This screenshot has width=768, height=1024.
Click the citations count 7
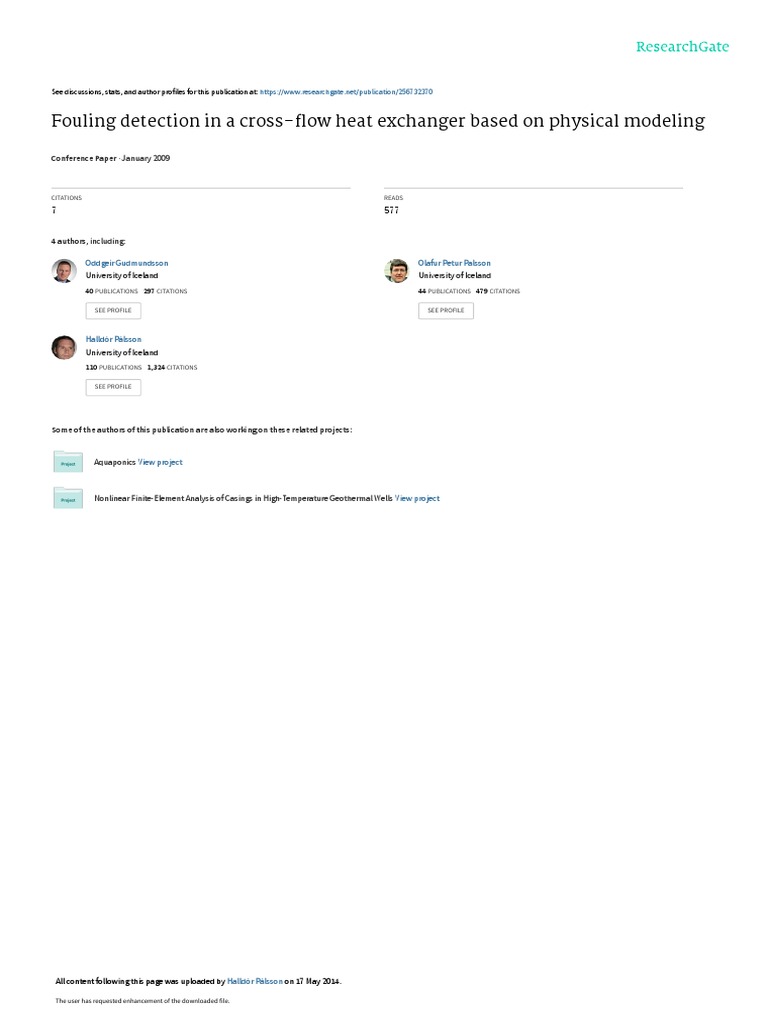pos(54,210)
